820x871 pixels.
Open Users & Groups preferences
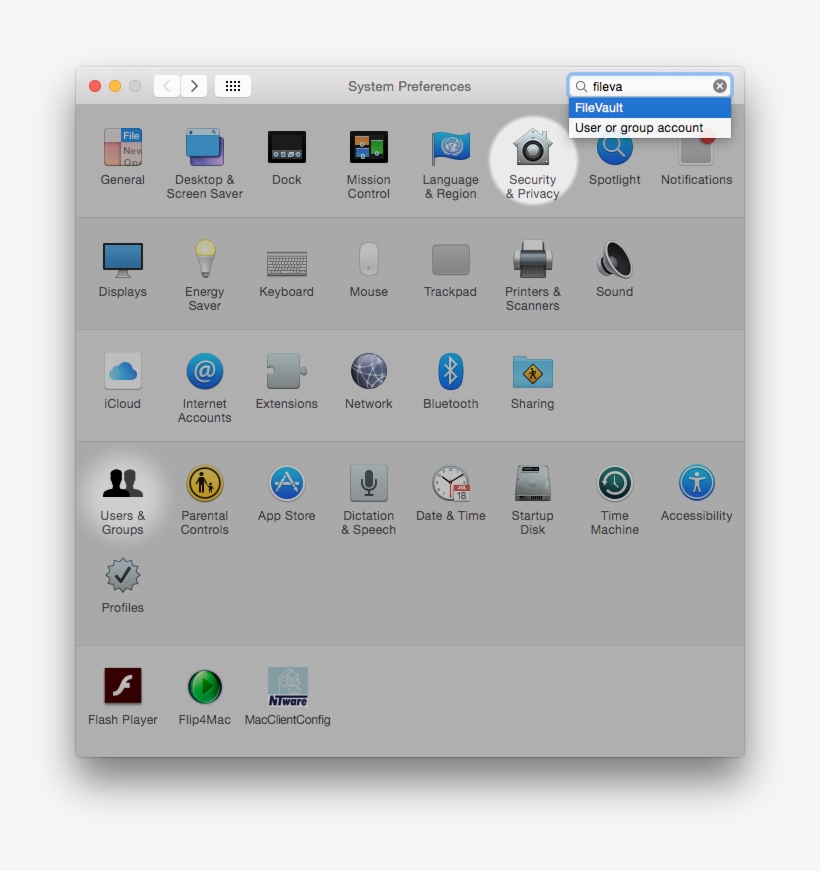coord(122,485)
